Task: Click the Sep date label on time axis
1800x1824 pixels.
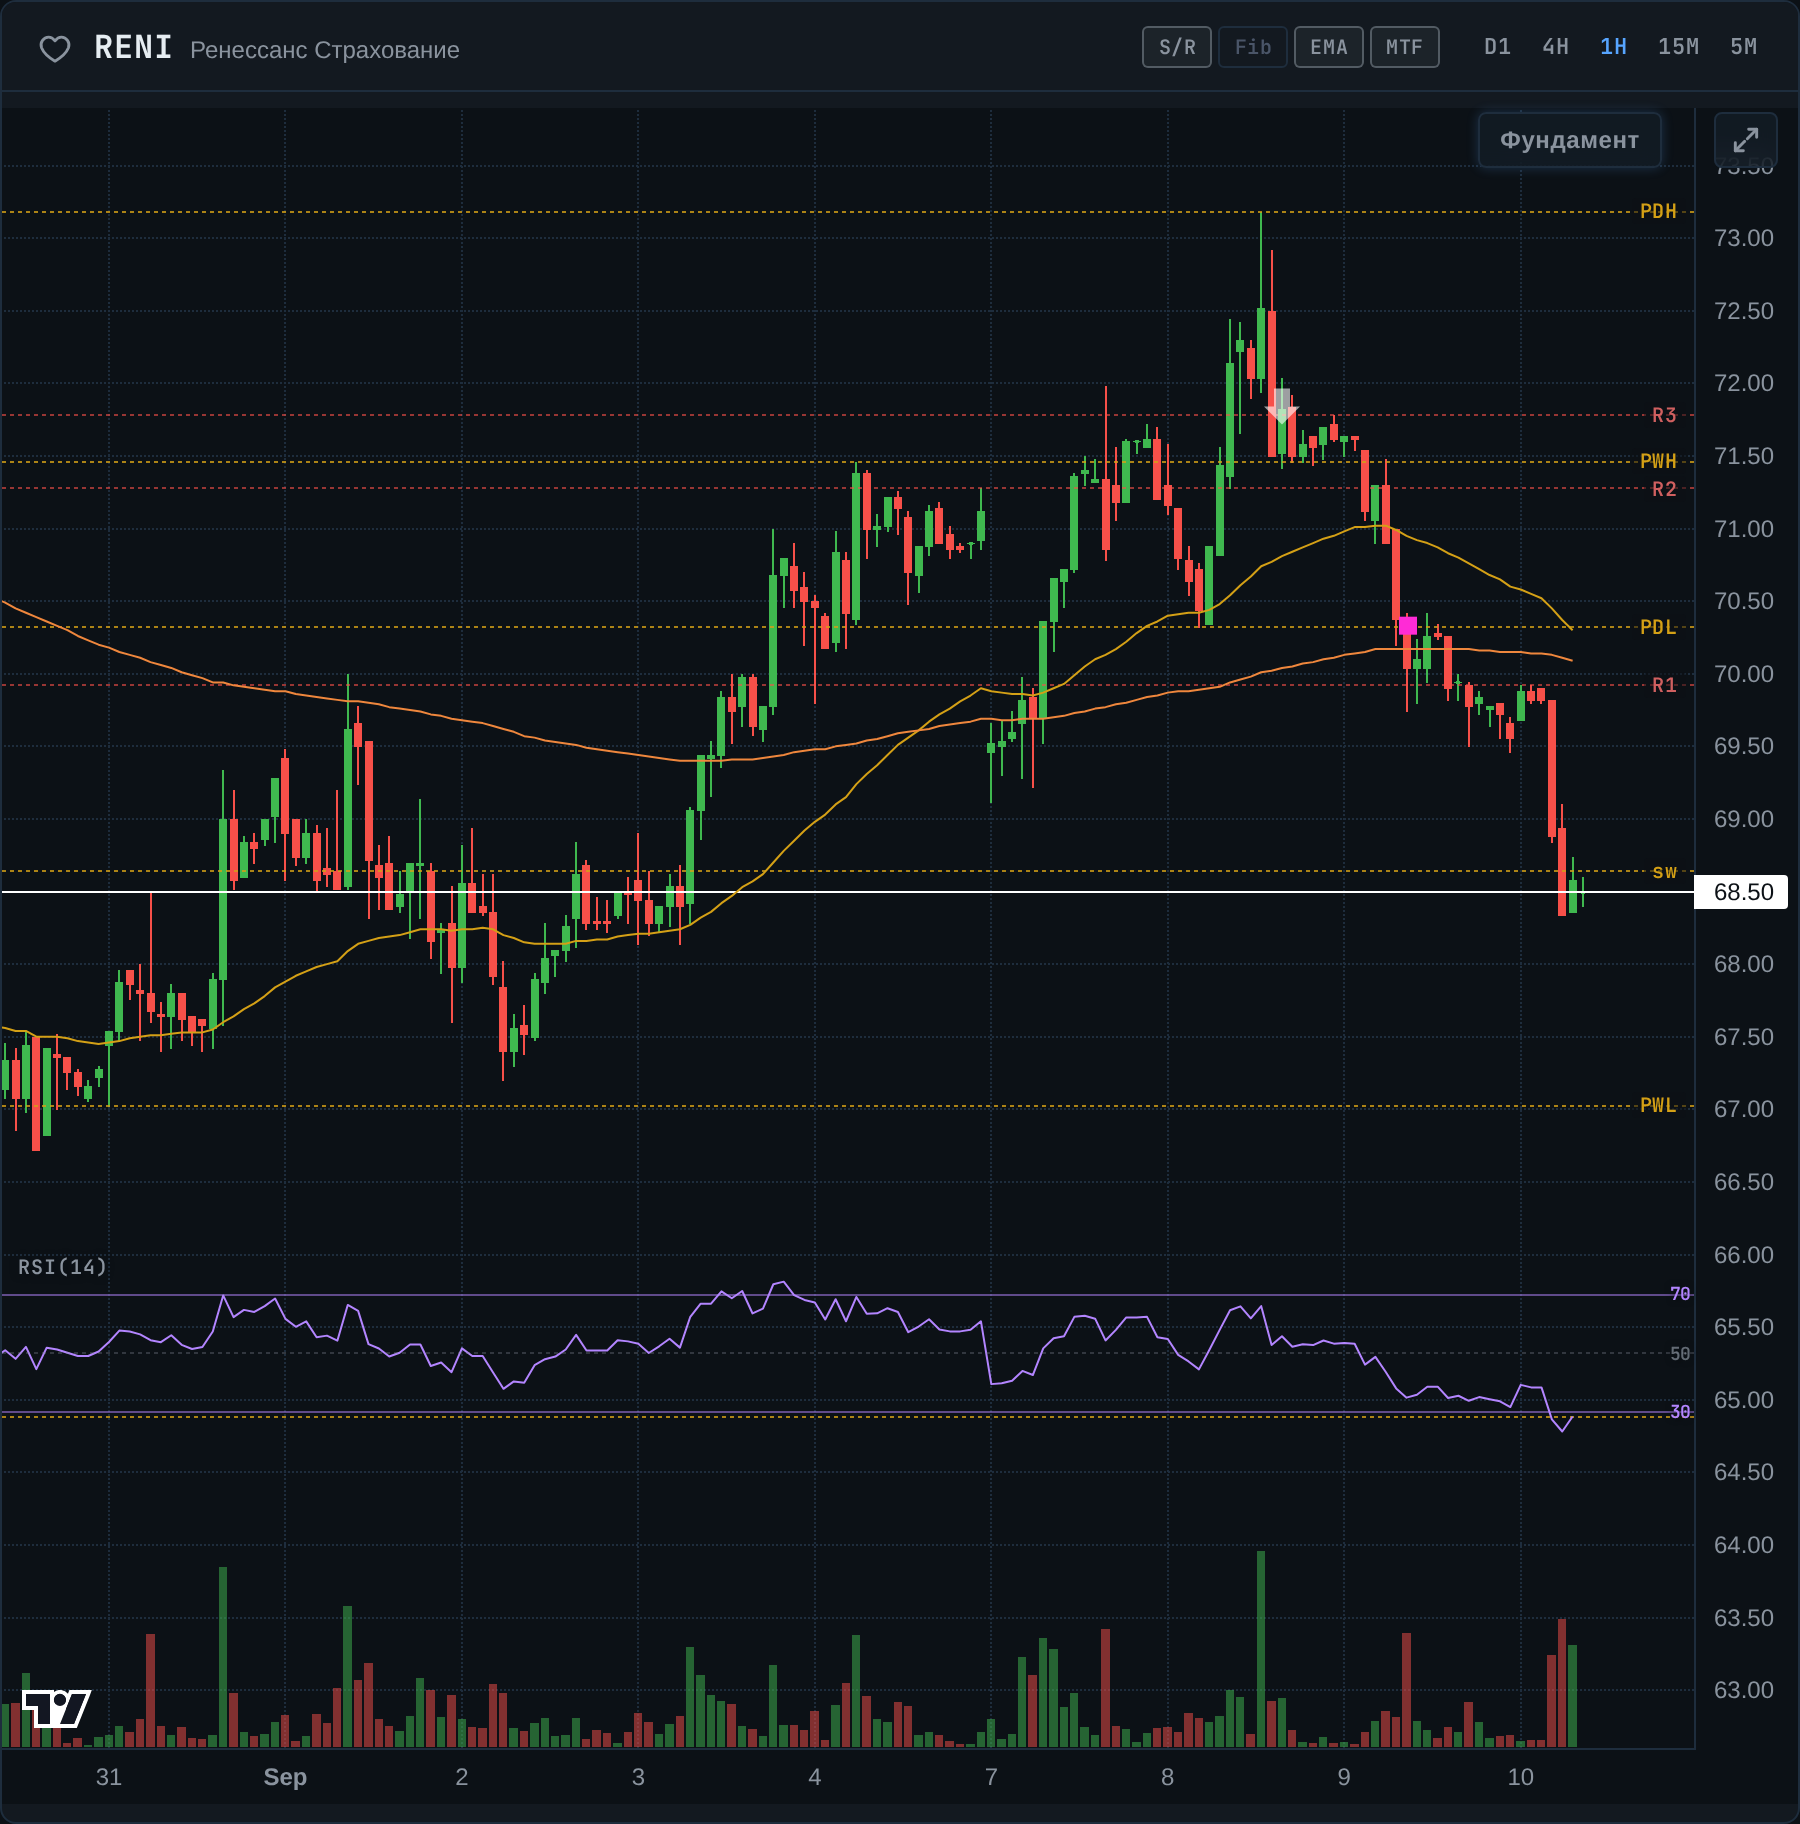Action: 285,1777
